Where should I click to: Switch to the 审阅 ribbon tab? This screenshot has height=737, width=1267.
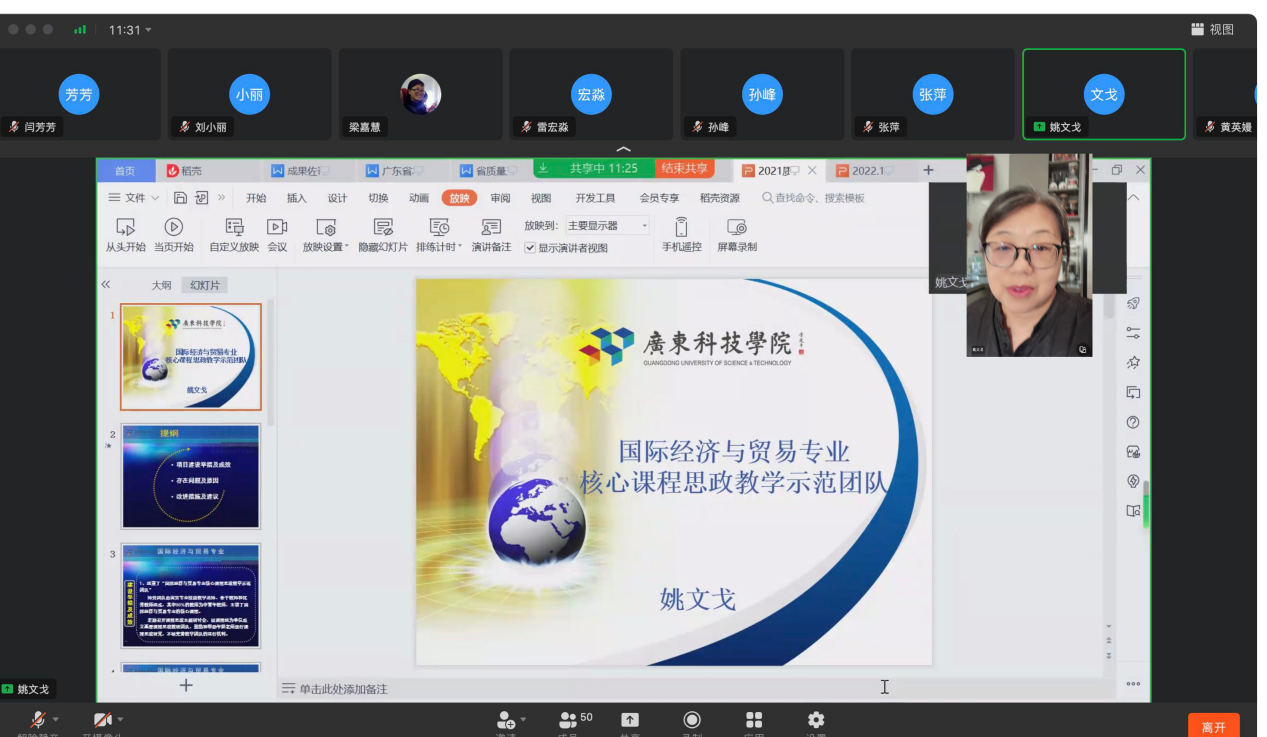pyautogui.click(x=500, y=198)
